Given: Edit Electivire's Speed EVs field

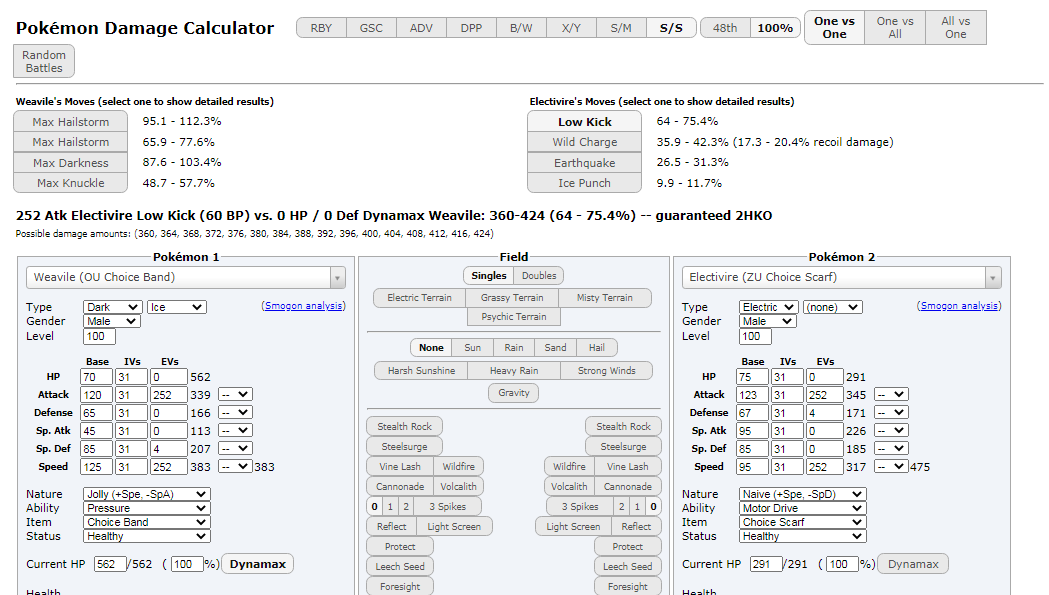Looking at the screenshot, I should tap(824, 466).
